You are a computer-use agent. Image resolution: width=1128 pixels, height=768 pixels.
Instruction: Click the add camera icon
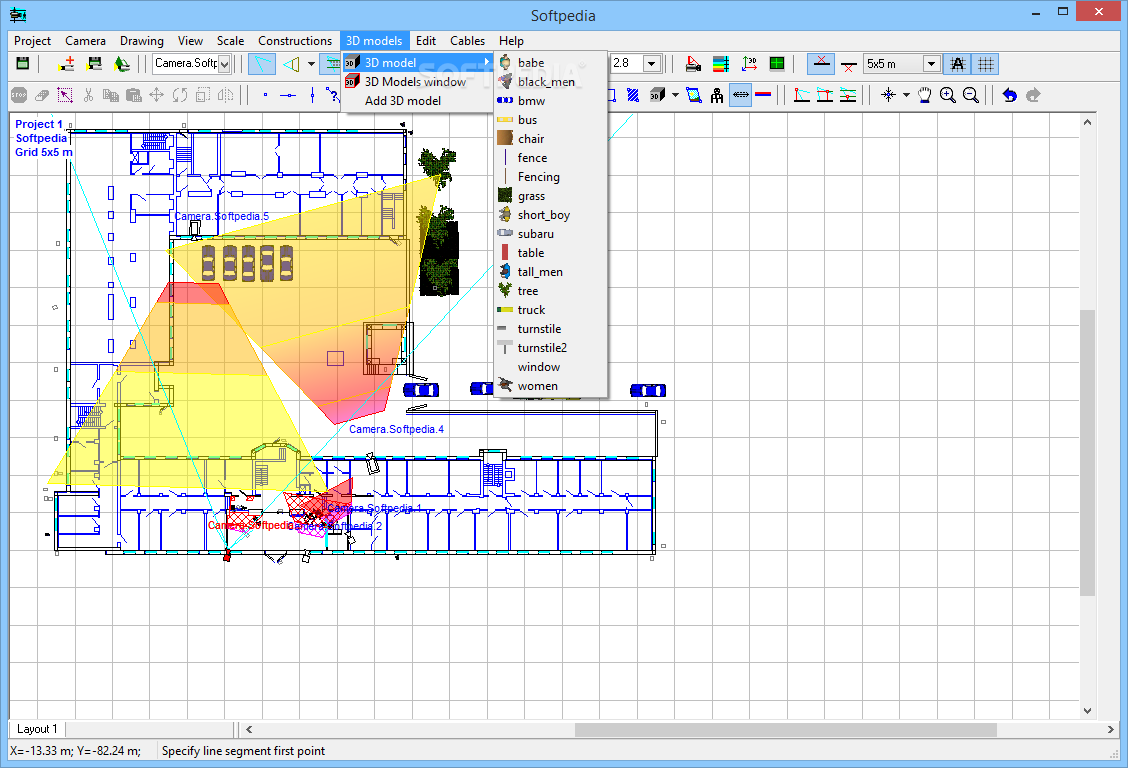(x=66, y=64)
